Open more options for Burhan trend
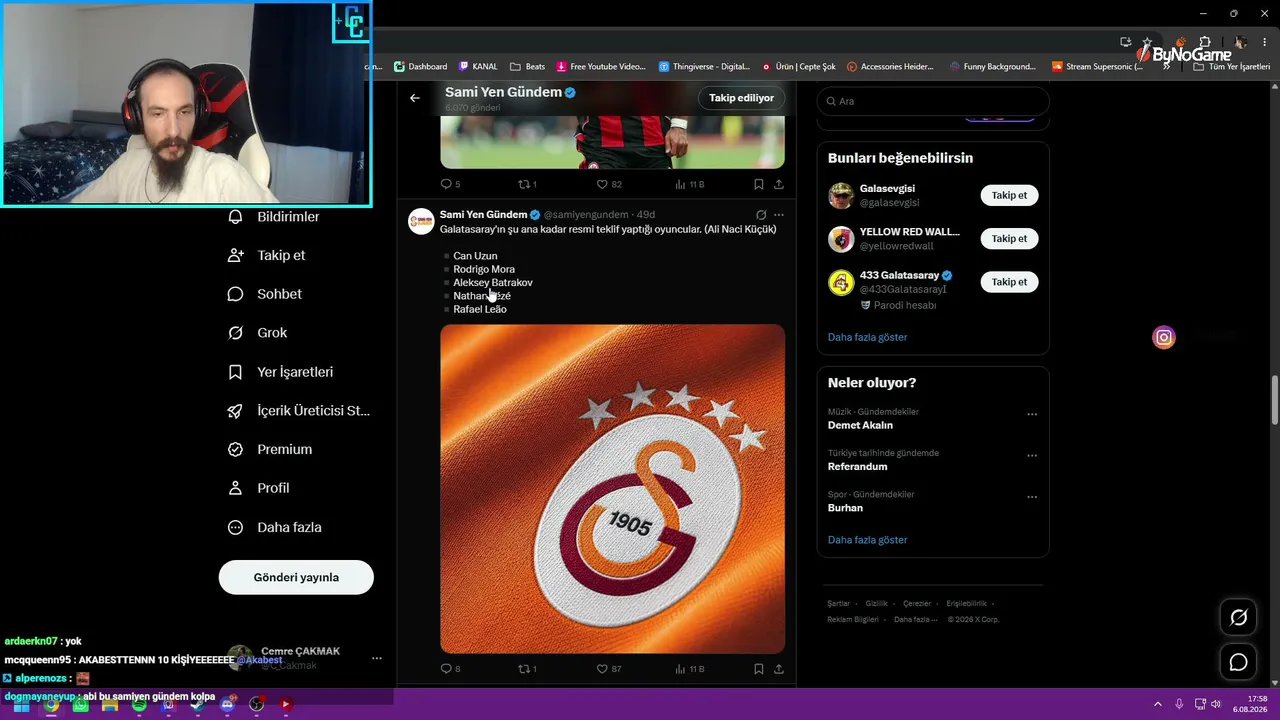Screen dimensions: 1280x720 point(1032,497)
